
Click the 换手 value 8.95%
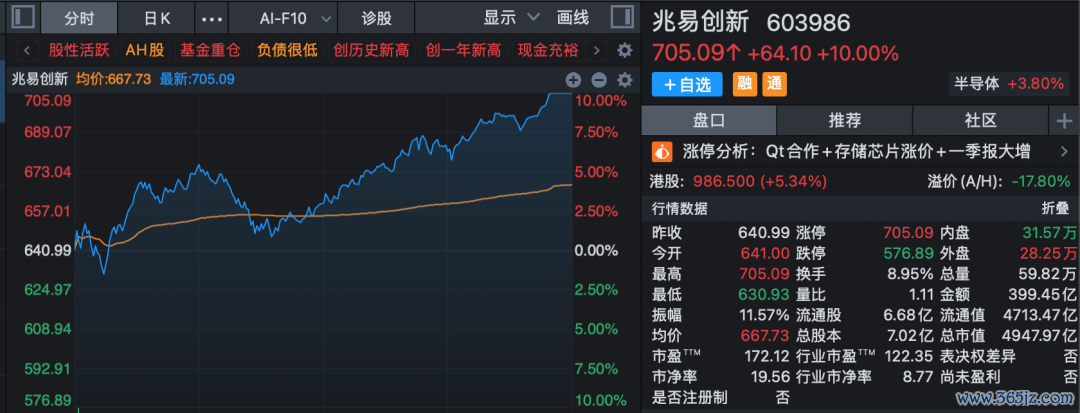click(910, 273)
